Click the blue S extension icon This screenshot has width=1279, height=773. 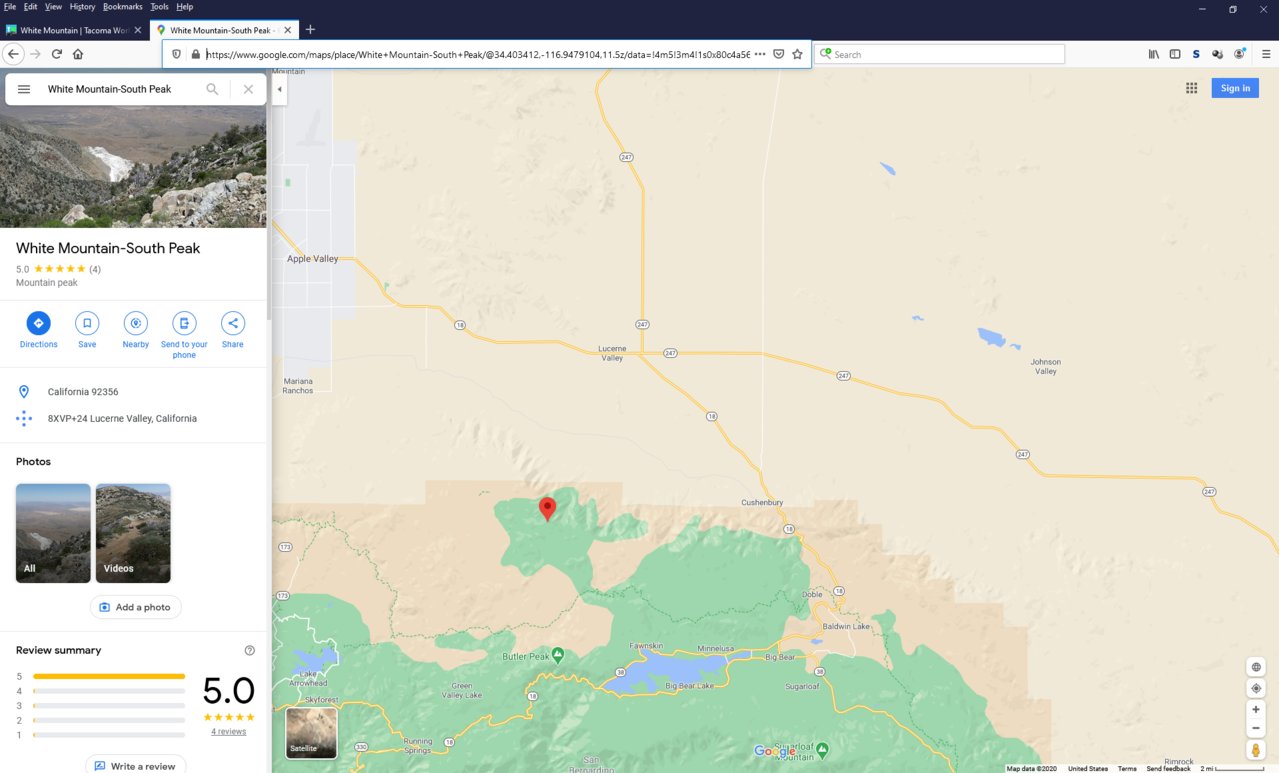1196,54
